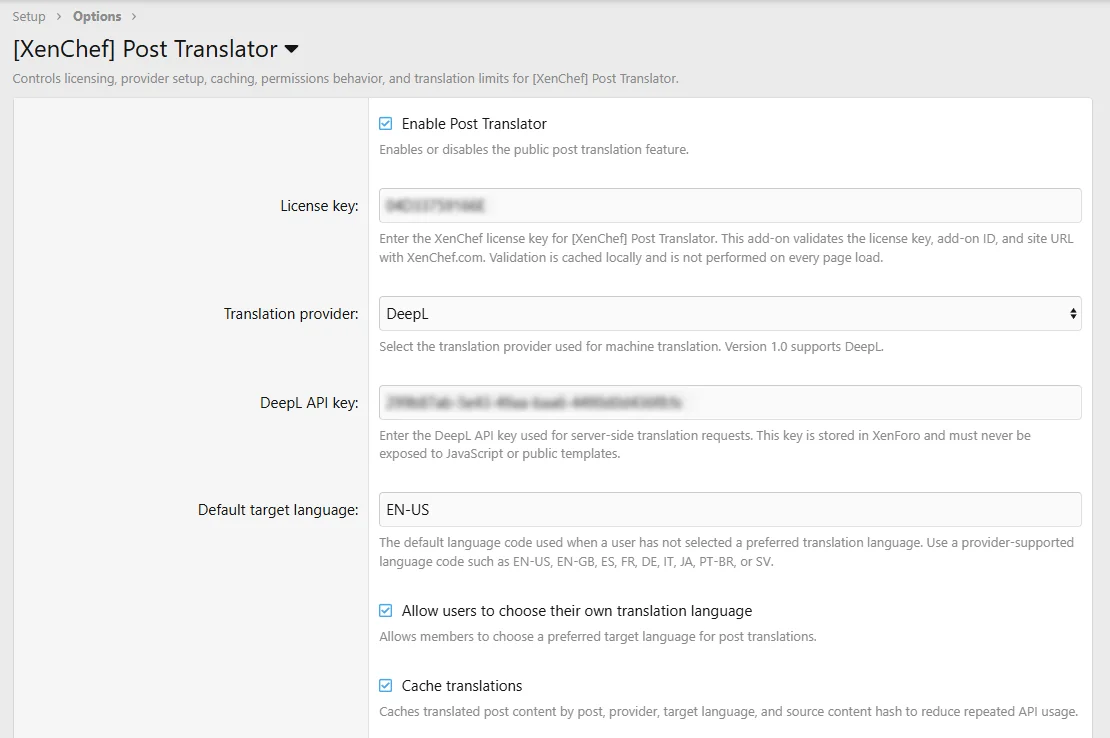This screenshot has width=1110, height=738.
Task: Click the chevron after Setup in breadcrumb
Action: coord(59,16)
